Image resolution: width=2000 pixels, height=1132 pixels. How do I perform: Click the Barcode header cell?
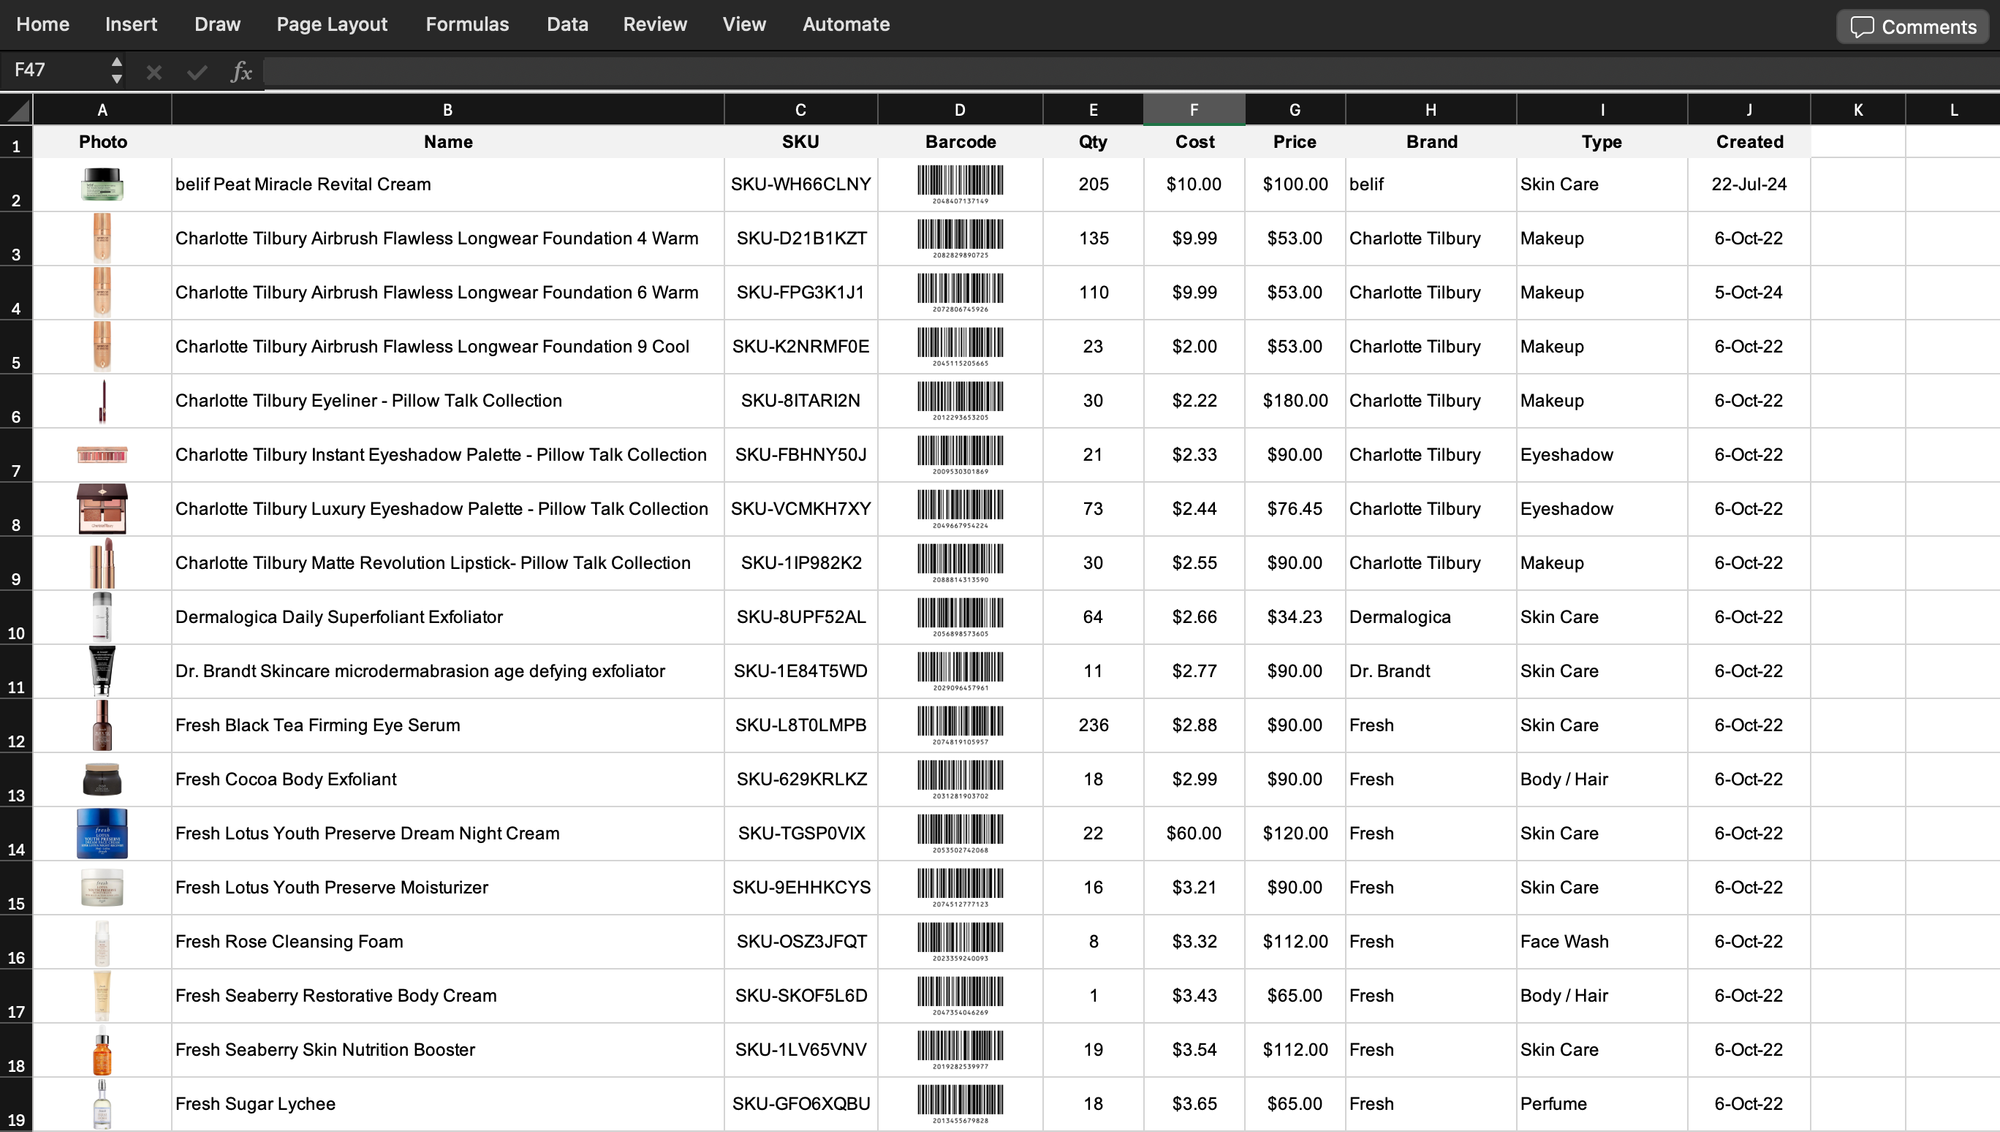(x=960, y=142)
